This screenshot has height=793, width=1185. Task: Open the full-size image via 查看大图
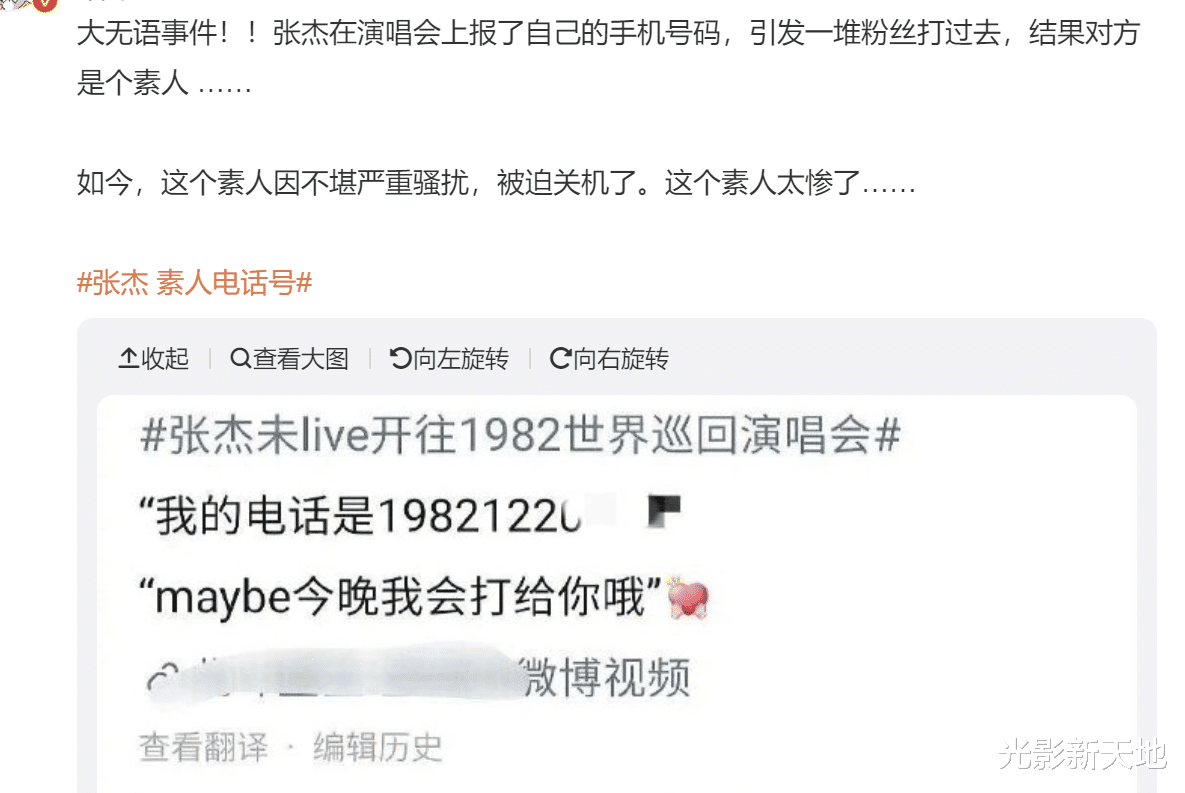[289, 358]
